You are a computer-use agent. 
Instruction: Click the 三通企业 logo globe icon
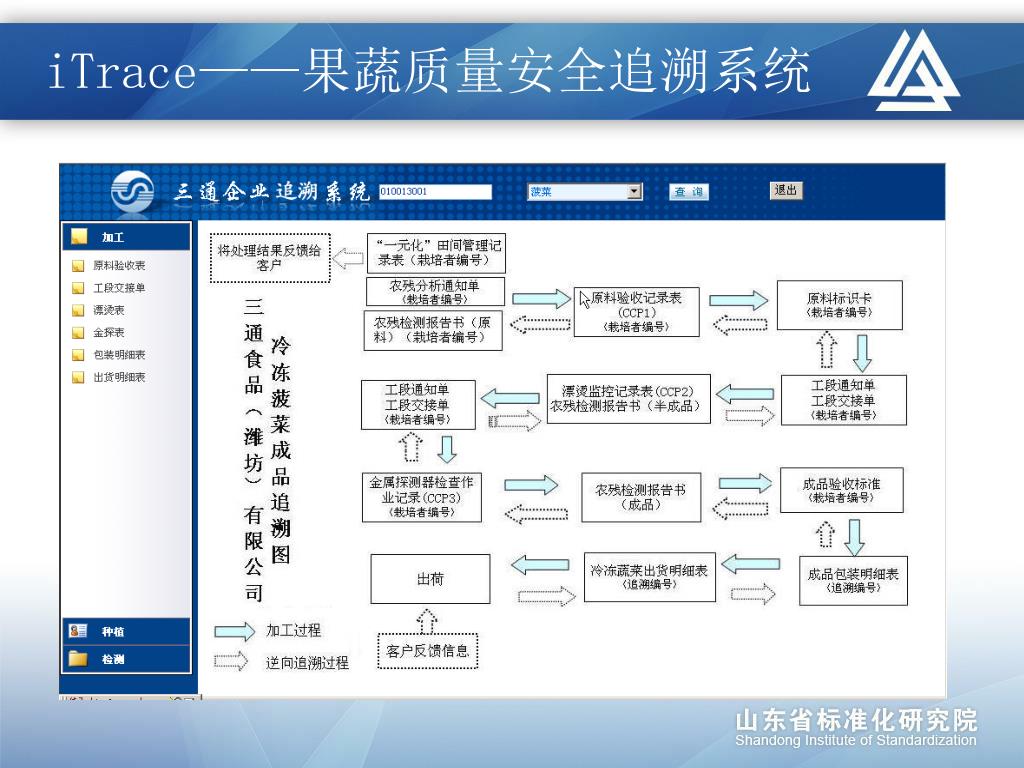[x=133, y=192]
